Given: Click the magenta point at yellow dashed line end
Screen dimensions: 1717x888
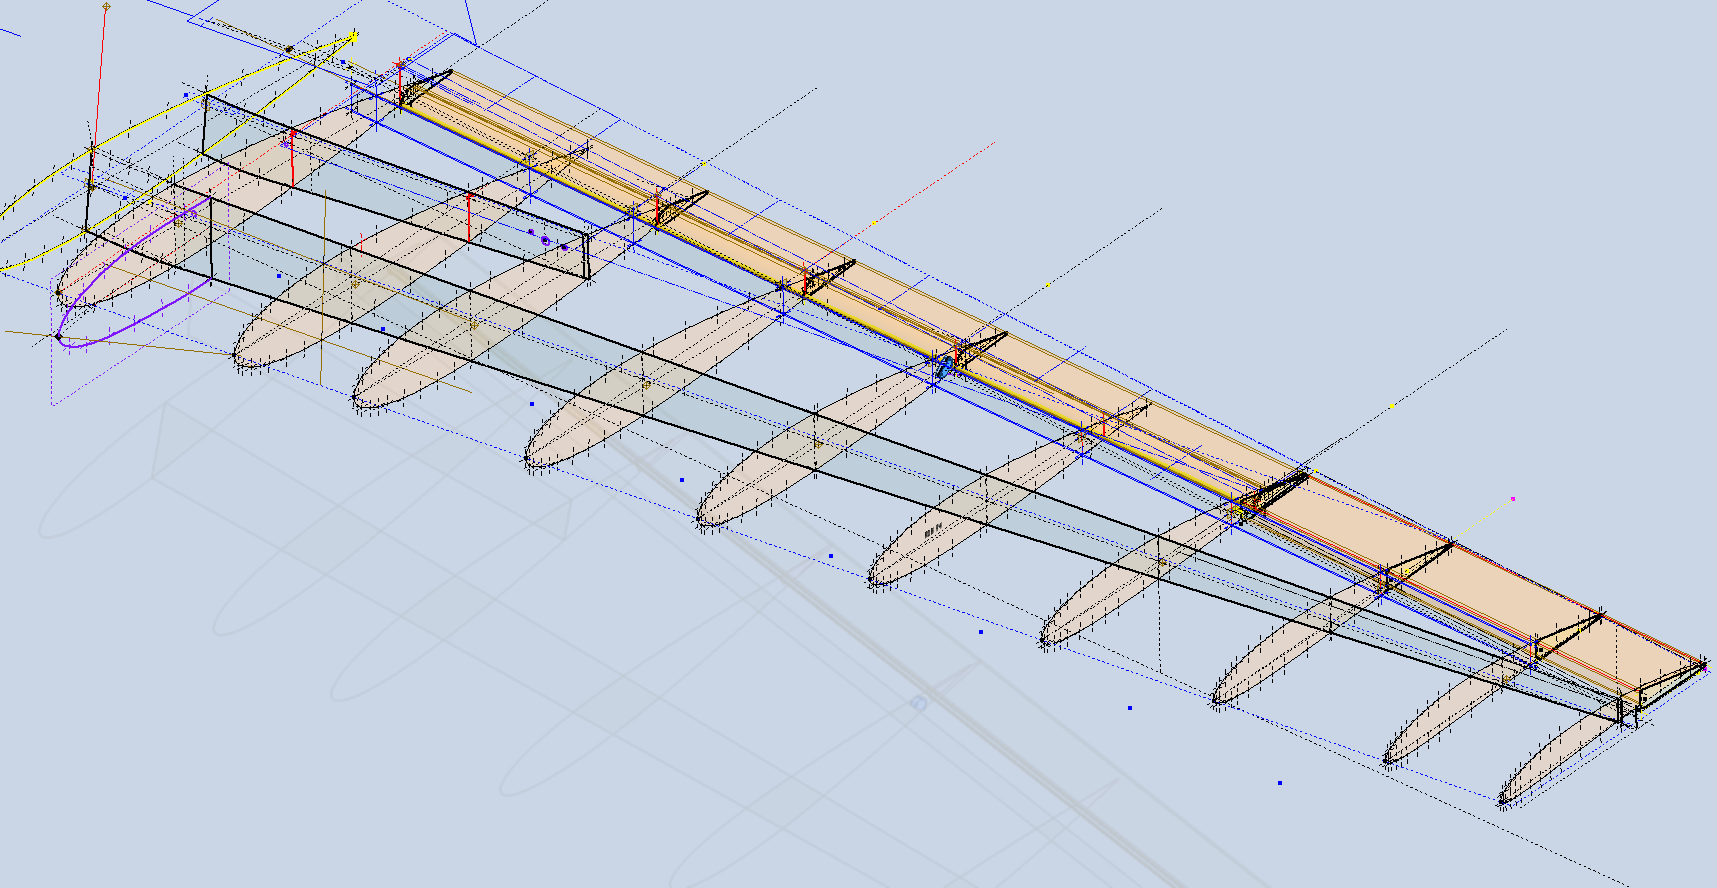Looking at the screenshot, I should pyautogui.click(x=1513, y=498).
